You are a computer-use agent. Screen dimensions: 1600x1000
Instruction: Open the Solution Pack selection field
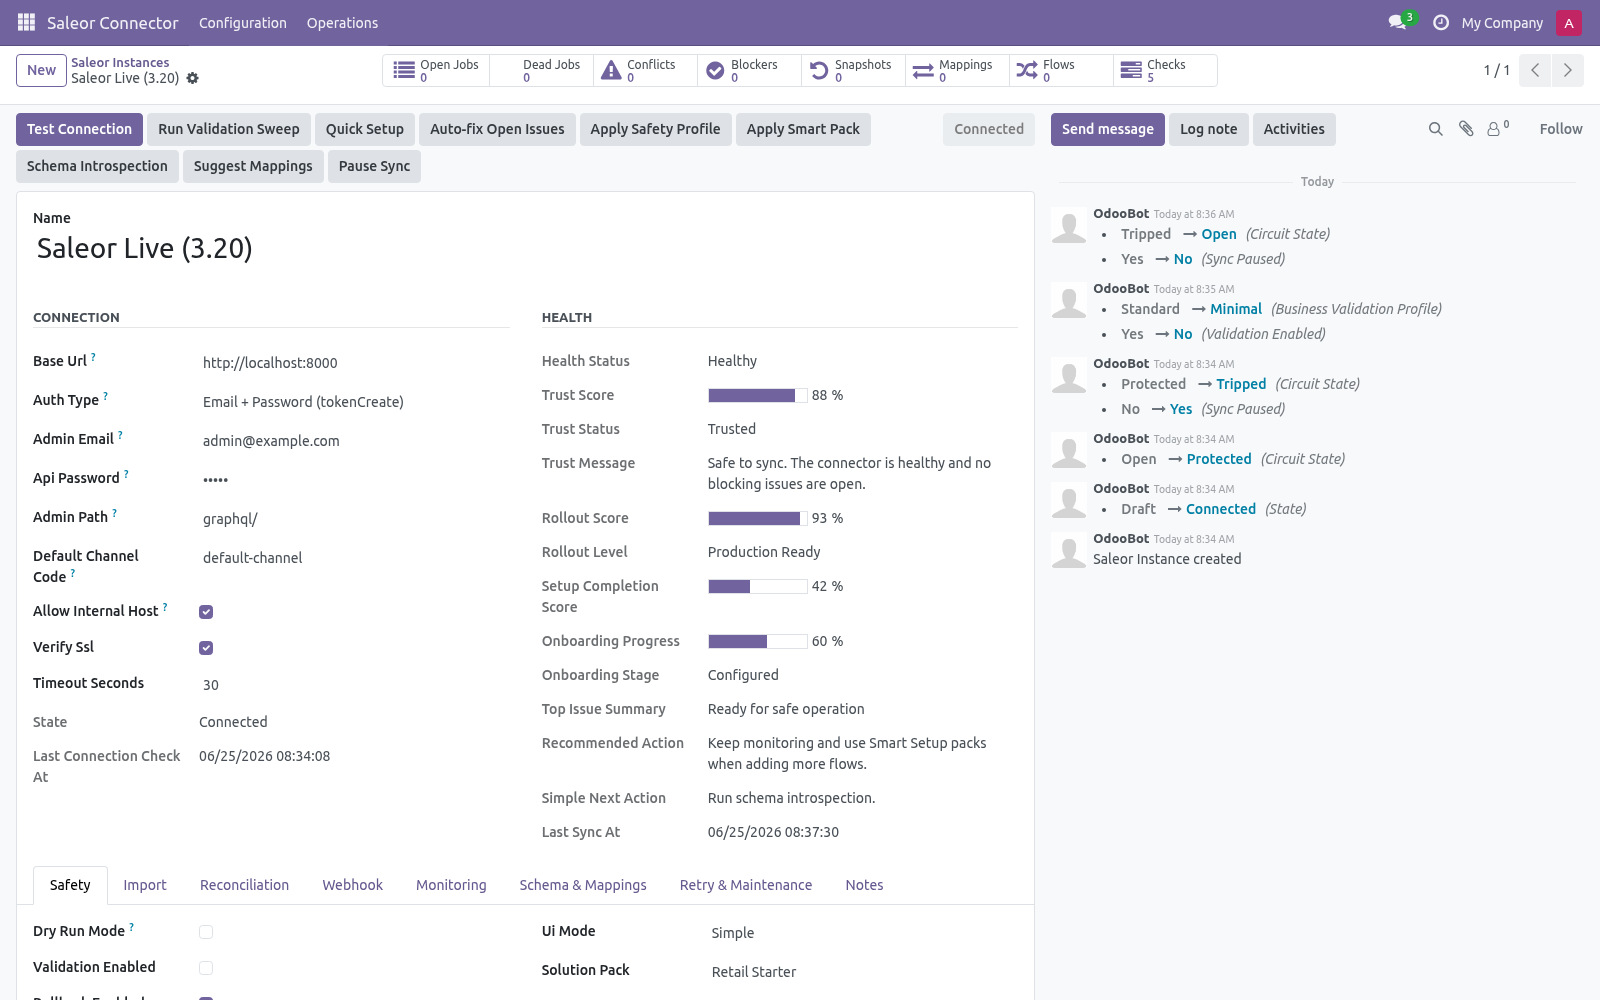tap(863, 972)
